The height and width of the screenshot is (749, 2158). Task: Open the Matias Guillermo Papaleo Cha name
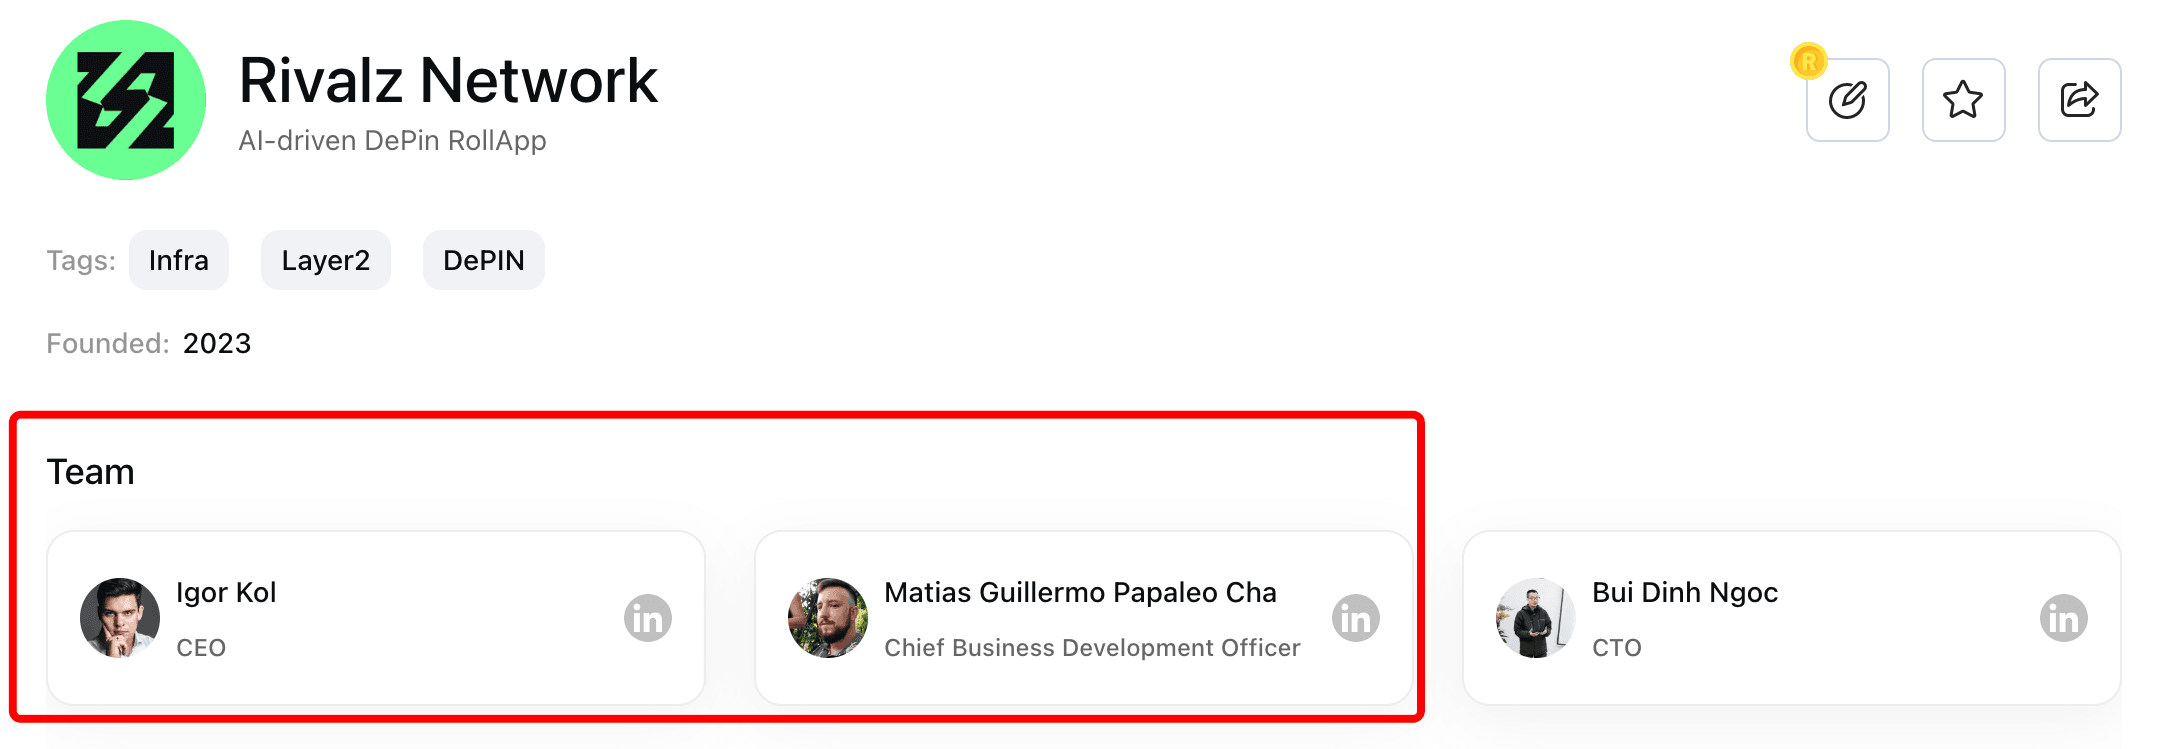[1080, 593]
